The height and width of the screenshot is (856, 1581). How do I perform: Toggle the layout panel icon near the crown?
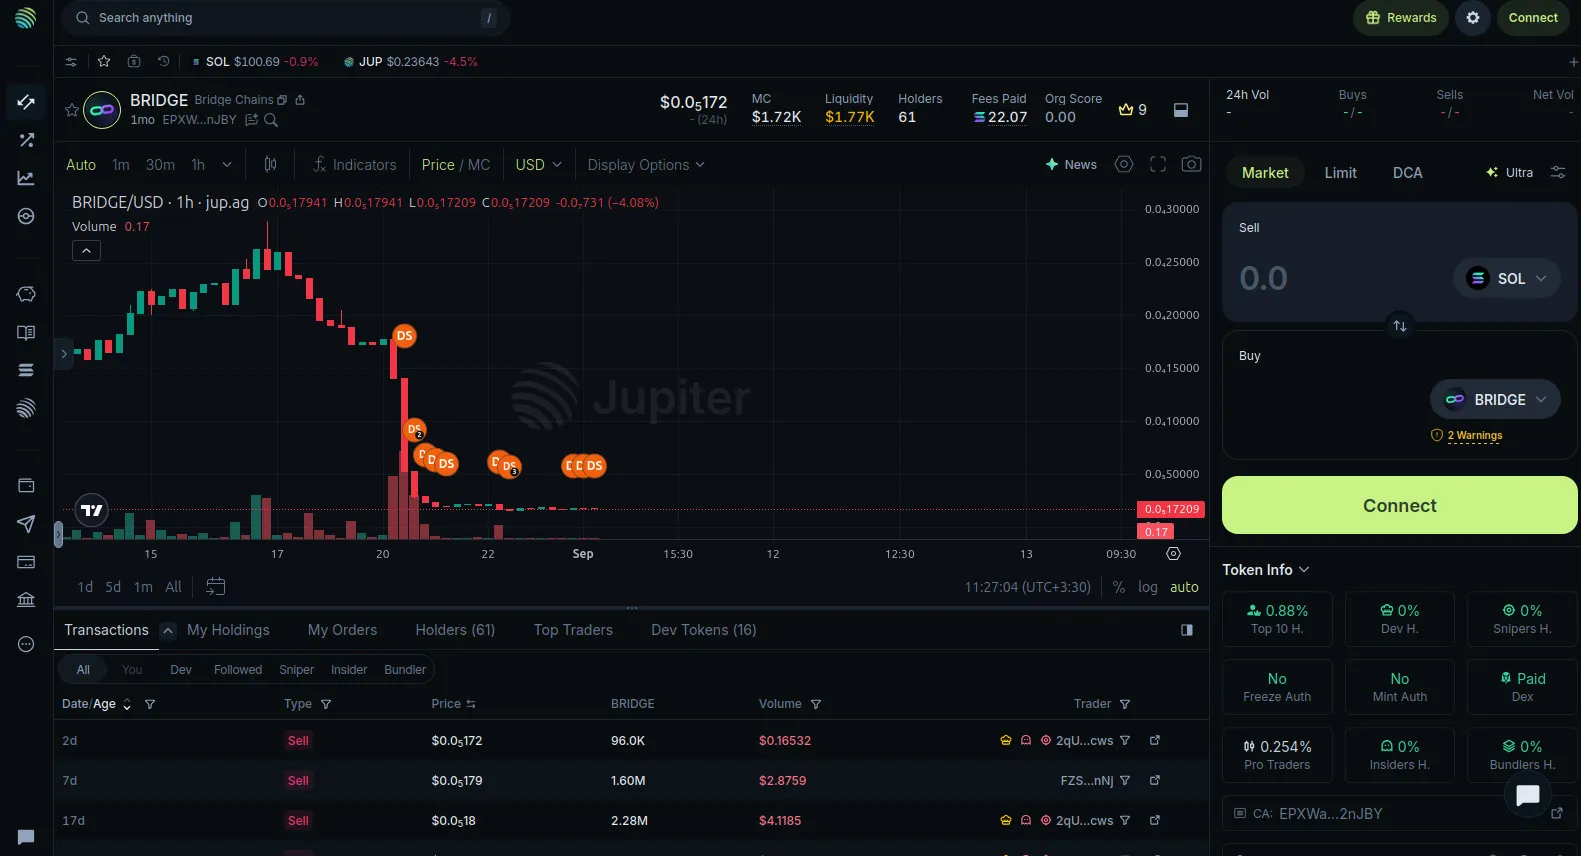(x=1181, y=110)
